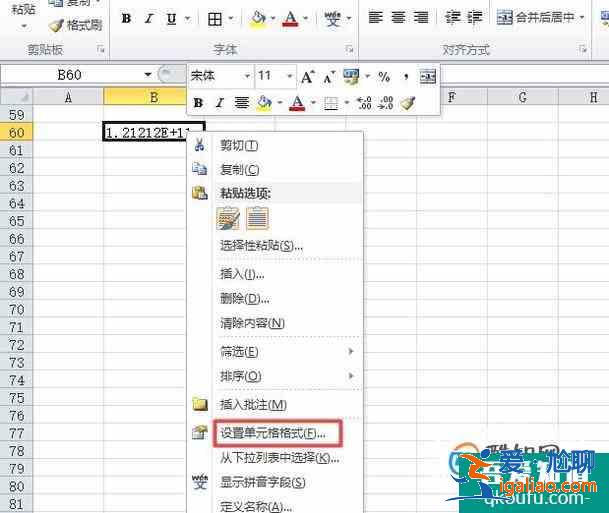Decrease font size in mini toolbar

[x=329, y=77]
